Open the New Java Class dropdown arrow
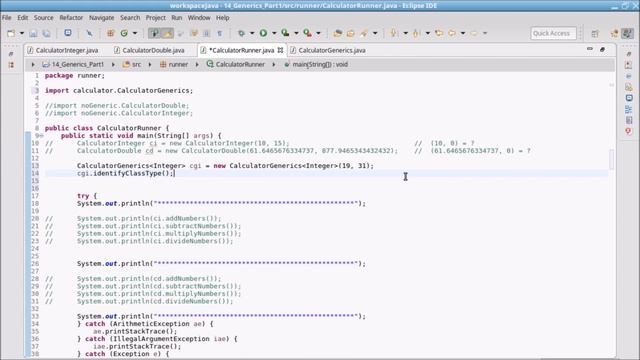Image resolution: width=640 pixels, height=360 pixels. coord(135,33)
